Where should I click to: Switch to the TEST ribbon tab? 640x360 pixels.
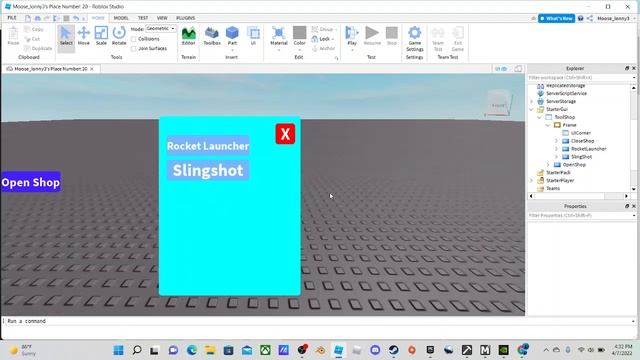[x=143, y=18]
